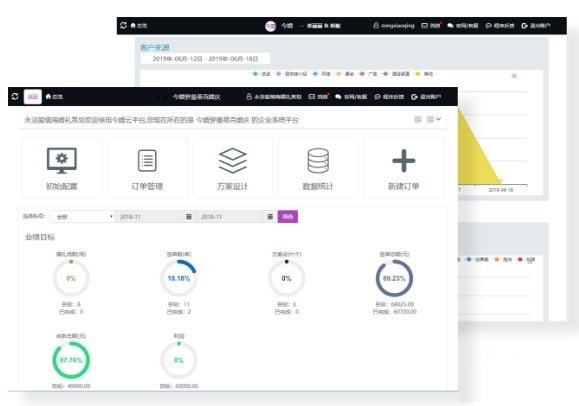
Task: Open 初始配置 initial configuration tile
Action: (62, 168)
